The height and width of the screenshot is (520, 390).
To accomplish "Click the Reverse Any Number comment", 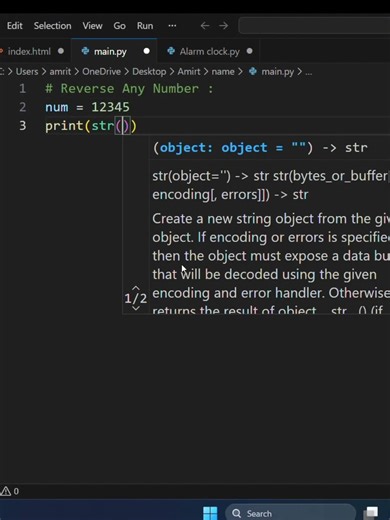I will coord(129,89).
